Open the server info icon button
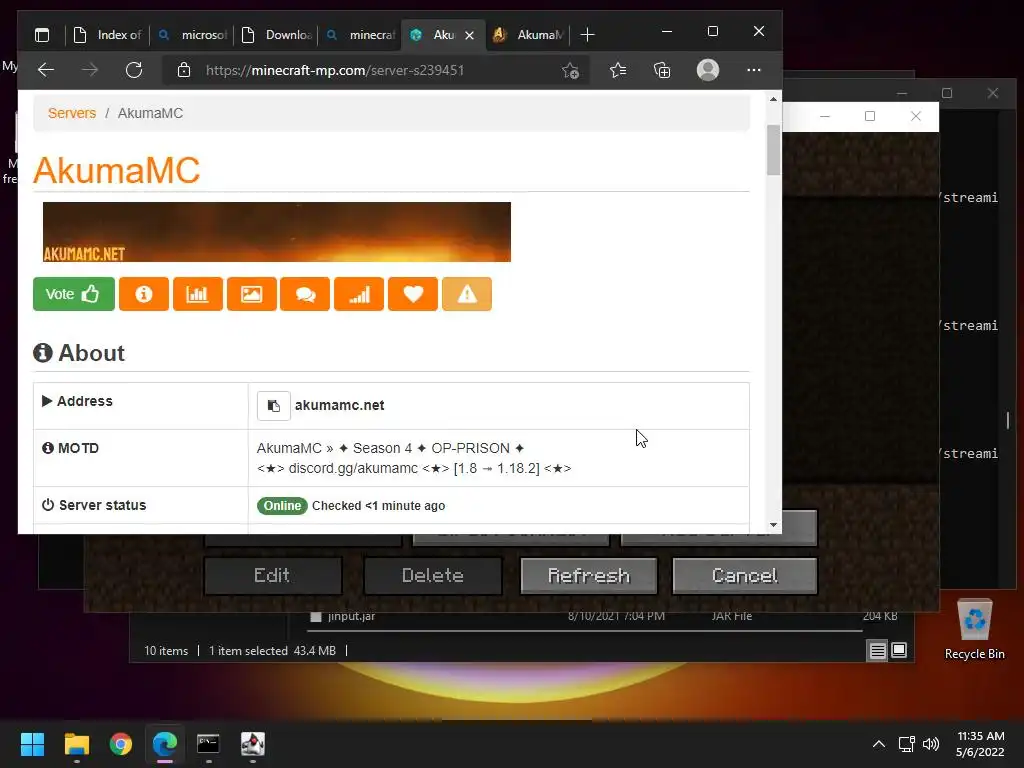The height and width of the screenshot is (768, 1024). click(144, 294)
